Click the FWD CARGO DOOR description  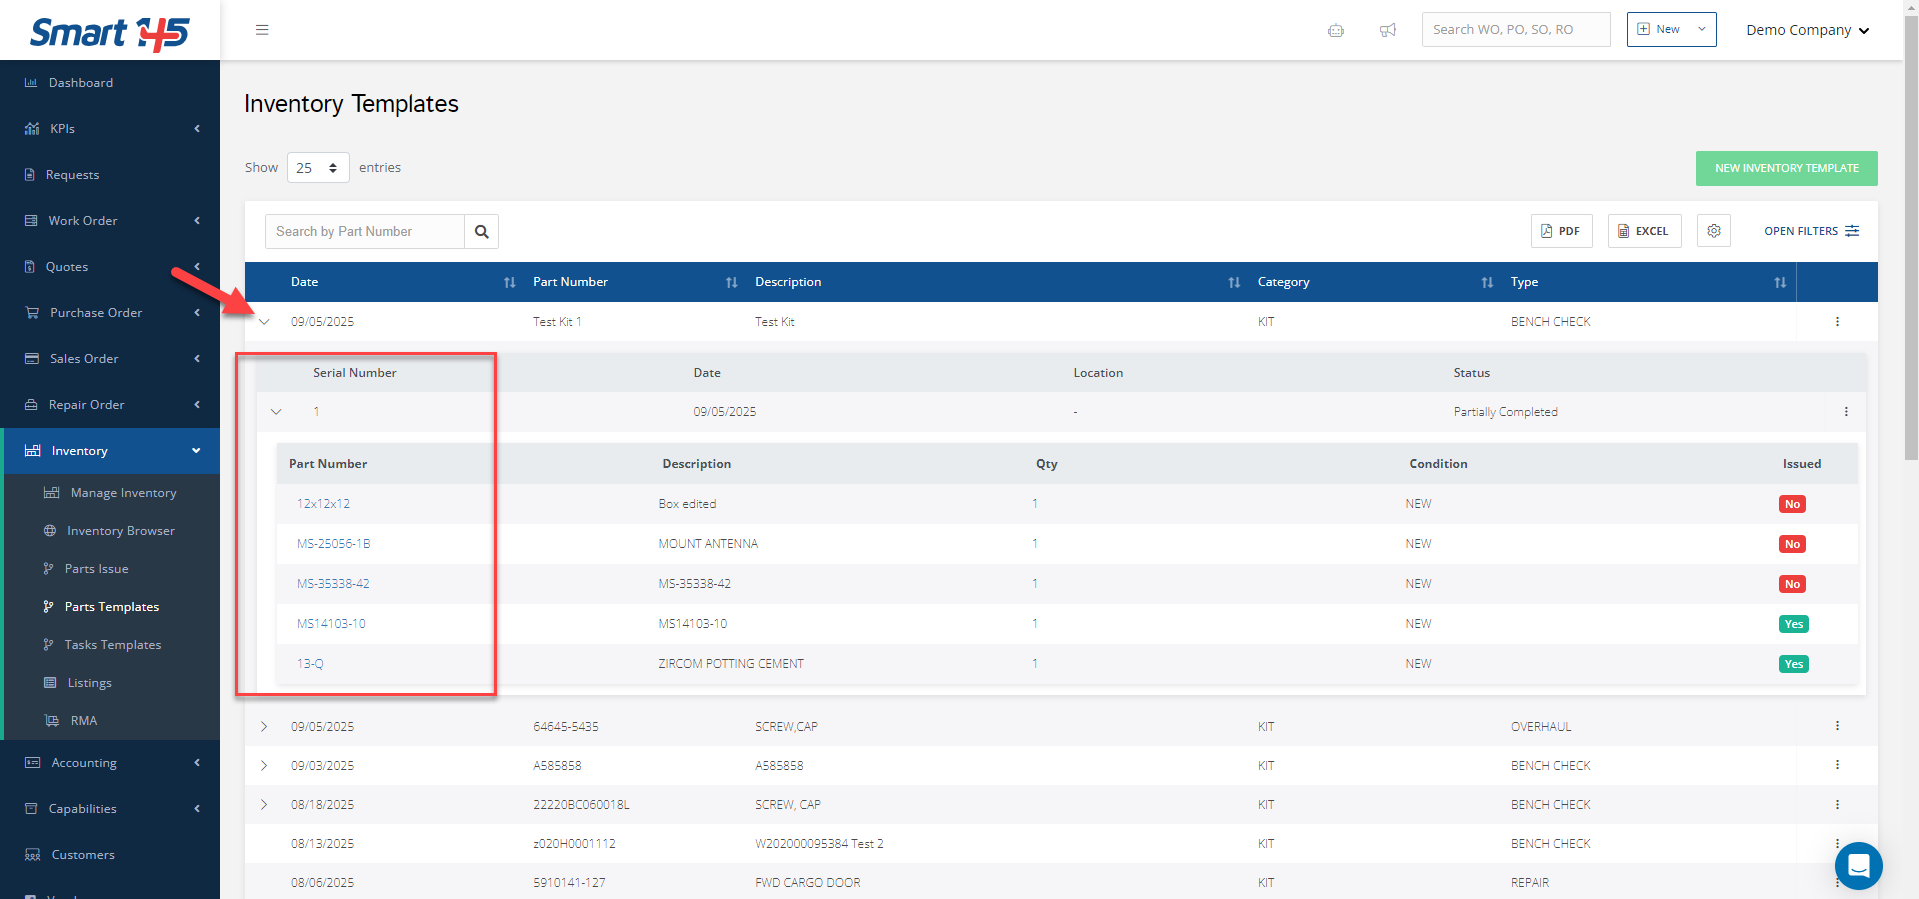pos(808,883)
